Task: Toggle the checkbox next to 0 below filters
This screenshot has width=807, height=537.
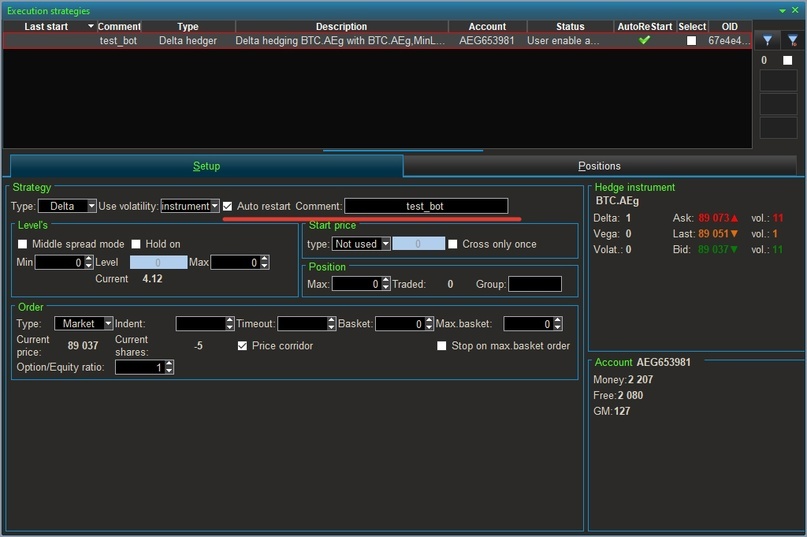Action: pos(787,60)
